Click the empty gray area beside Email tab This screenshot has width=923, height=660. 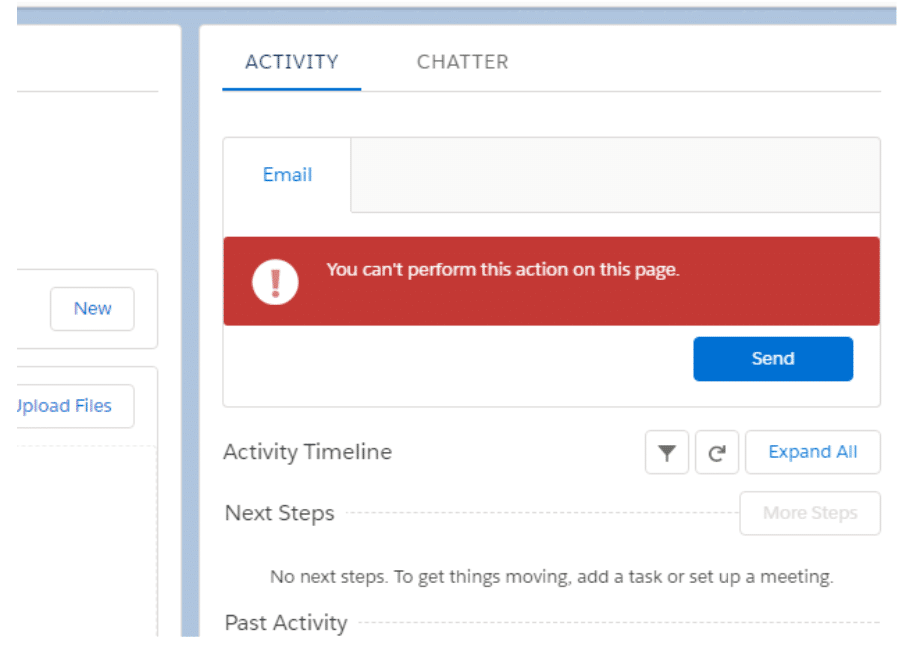615,175
